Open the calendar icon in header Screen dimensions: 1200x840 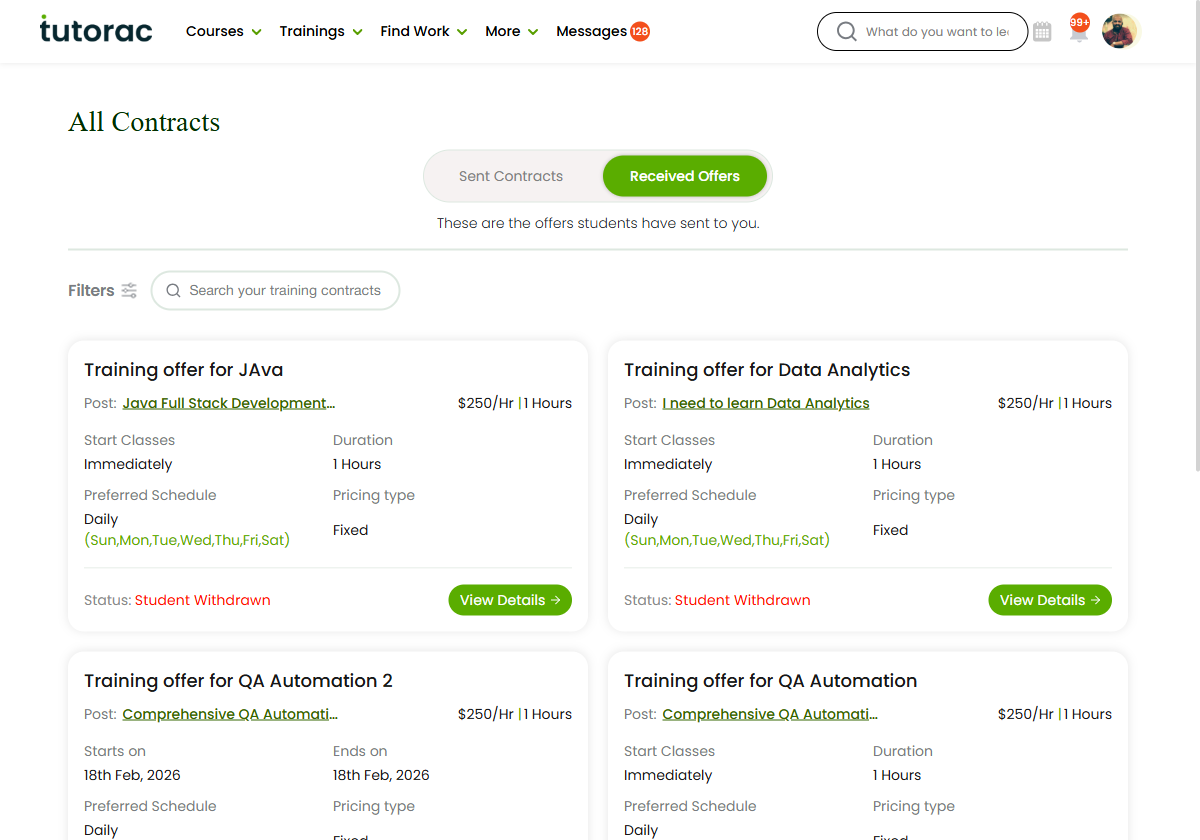point(1042,32)
